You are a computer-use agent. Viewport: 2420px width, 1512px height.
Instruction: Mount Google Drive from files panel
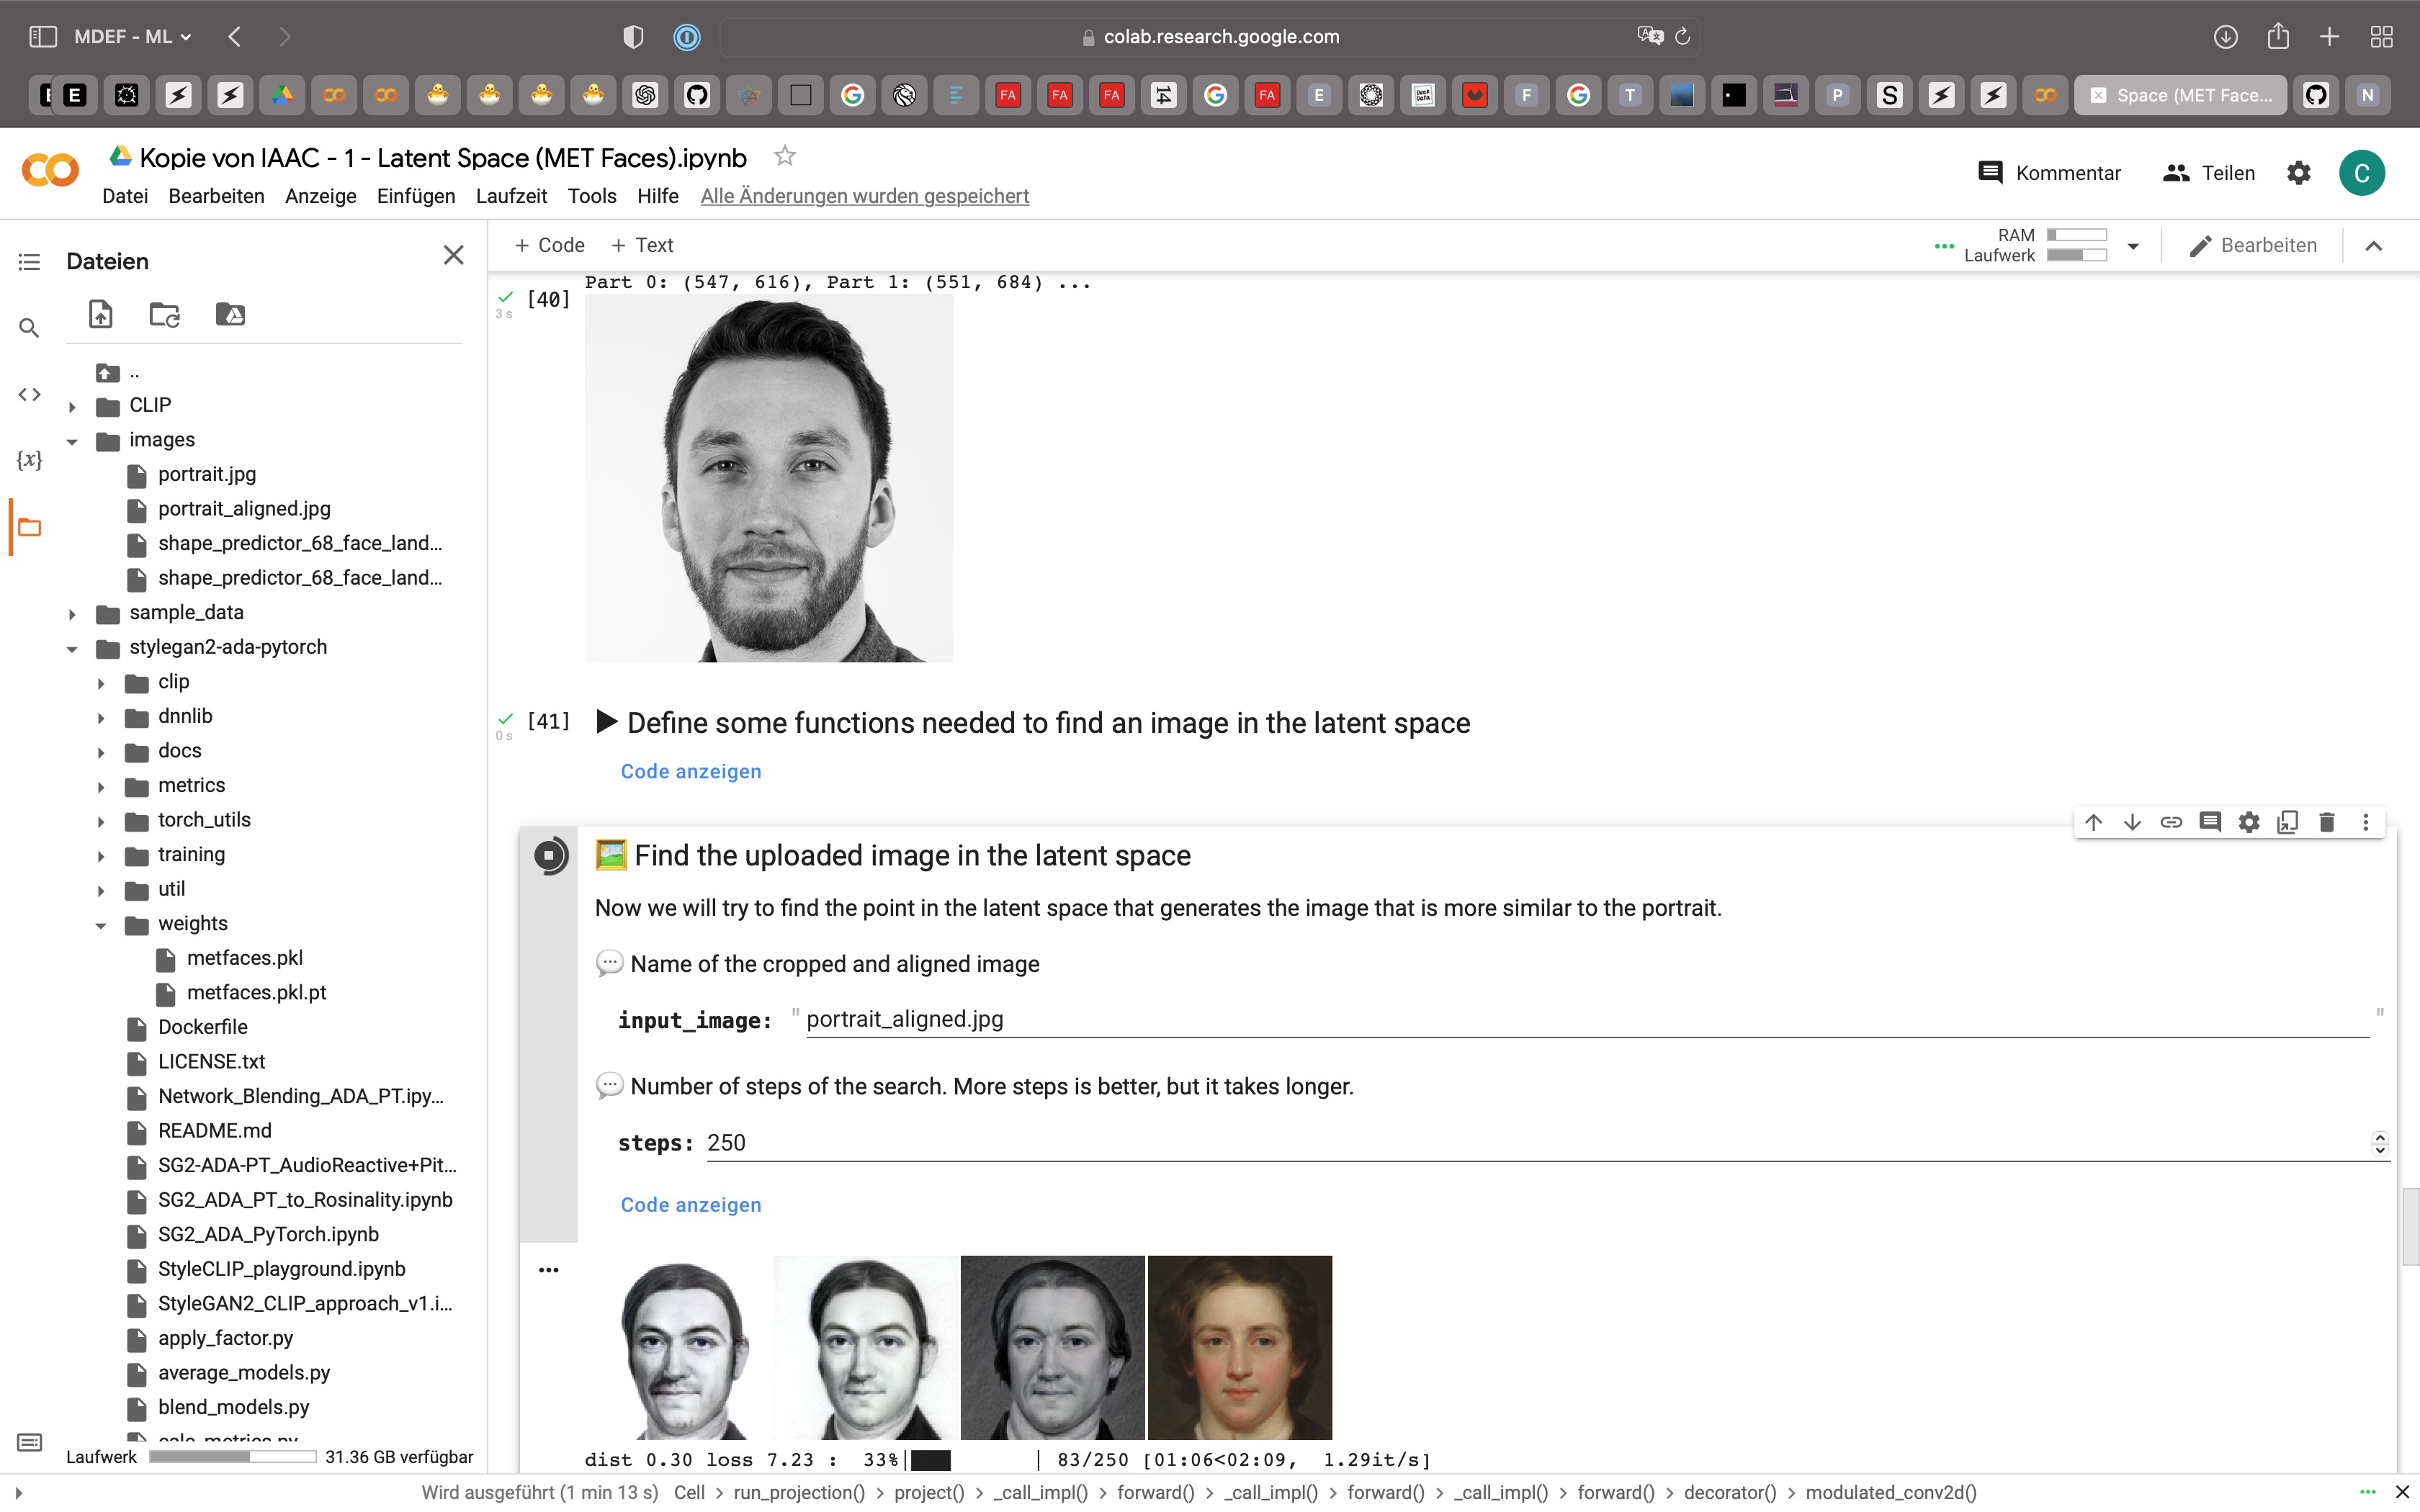tap(230, 314)
